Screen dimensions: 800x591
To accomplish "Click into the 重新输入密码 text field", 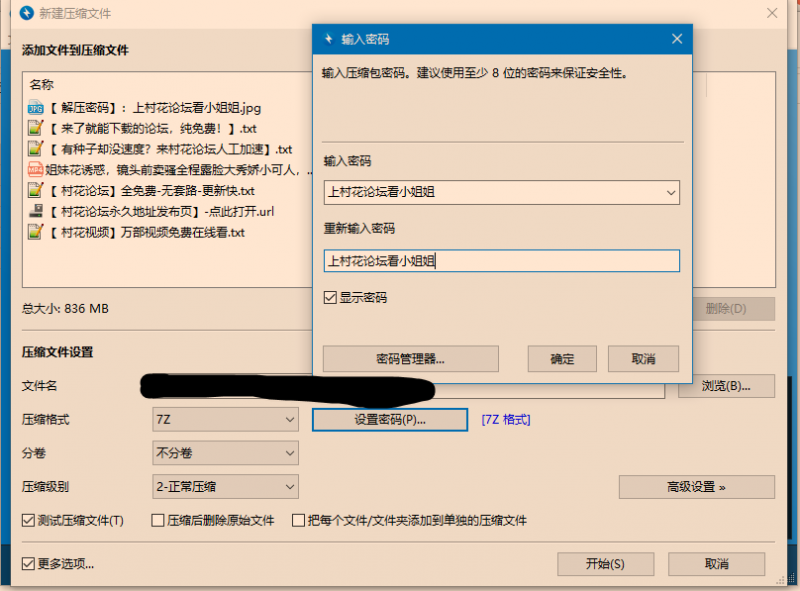I will click(501, 261).
